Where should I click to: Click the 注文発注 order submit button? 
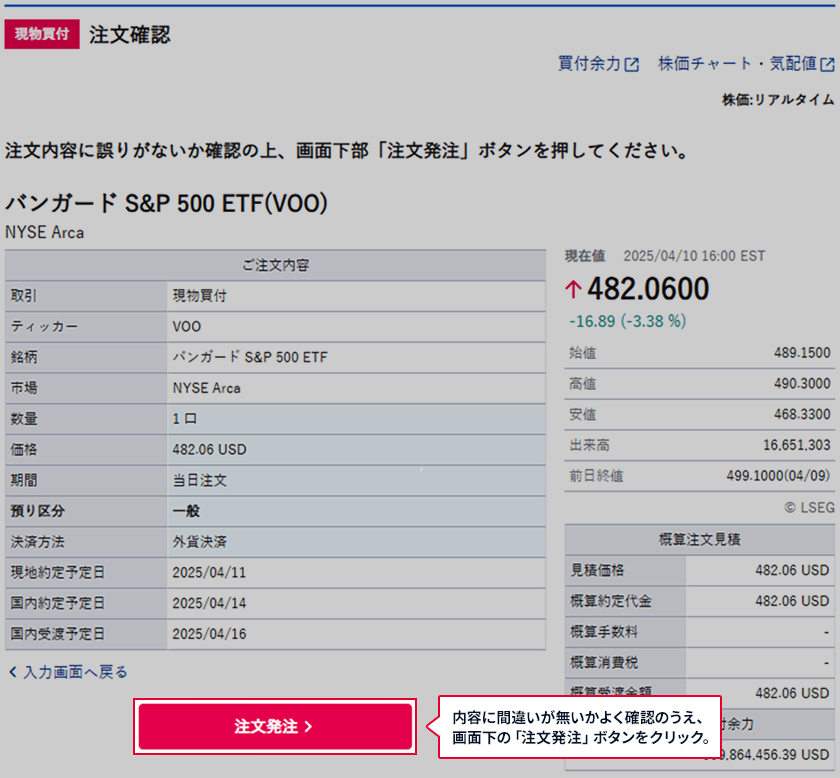pos(275,726)
